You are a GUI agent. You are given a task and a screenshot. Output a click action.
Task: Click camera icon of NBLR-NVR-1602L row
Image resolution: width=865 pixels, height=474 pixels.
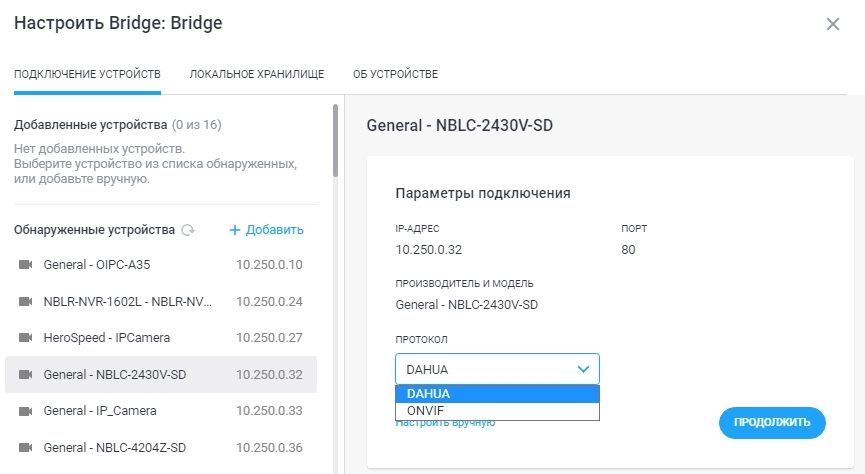pyautogui.click(x=25, y=301)
